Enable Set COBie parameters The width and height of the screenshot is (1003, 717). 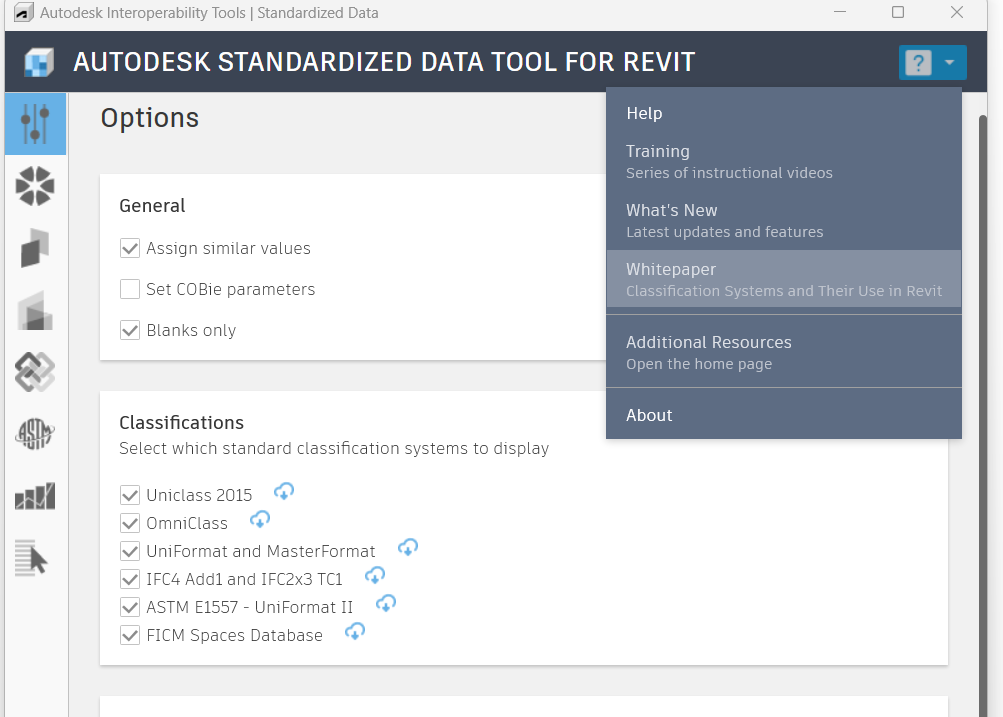(x=130, y=288)
